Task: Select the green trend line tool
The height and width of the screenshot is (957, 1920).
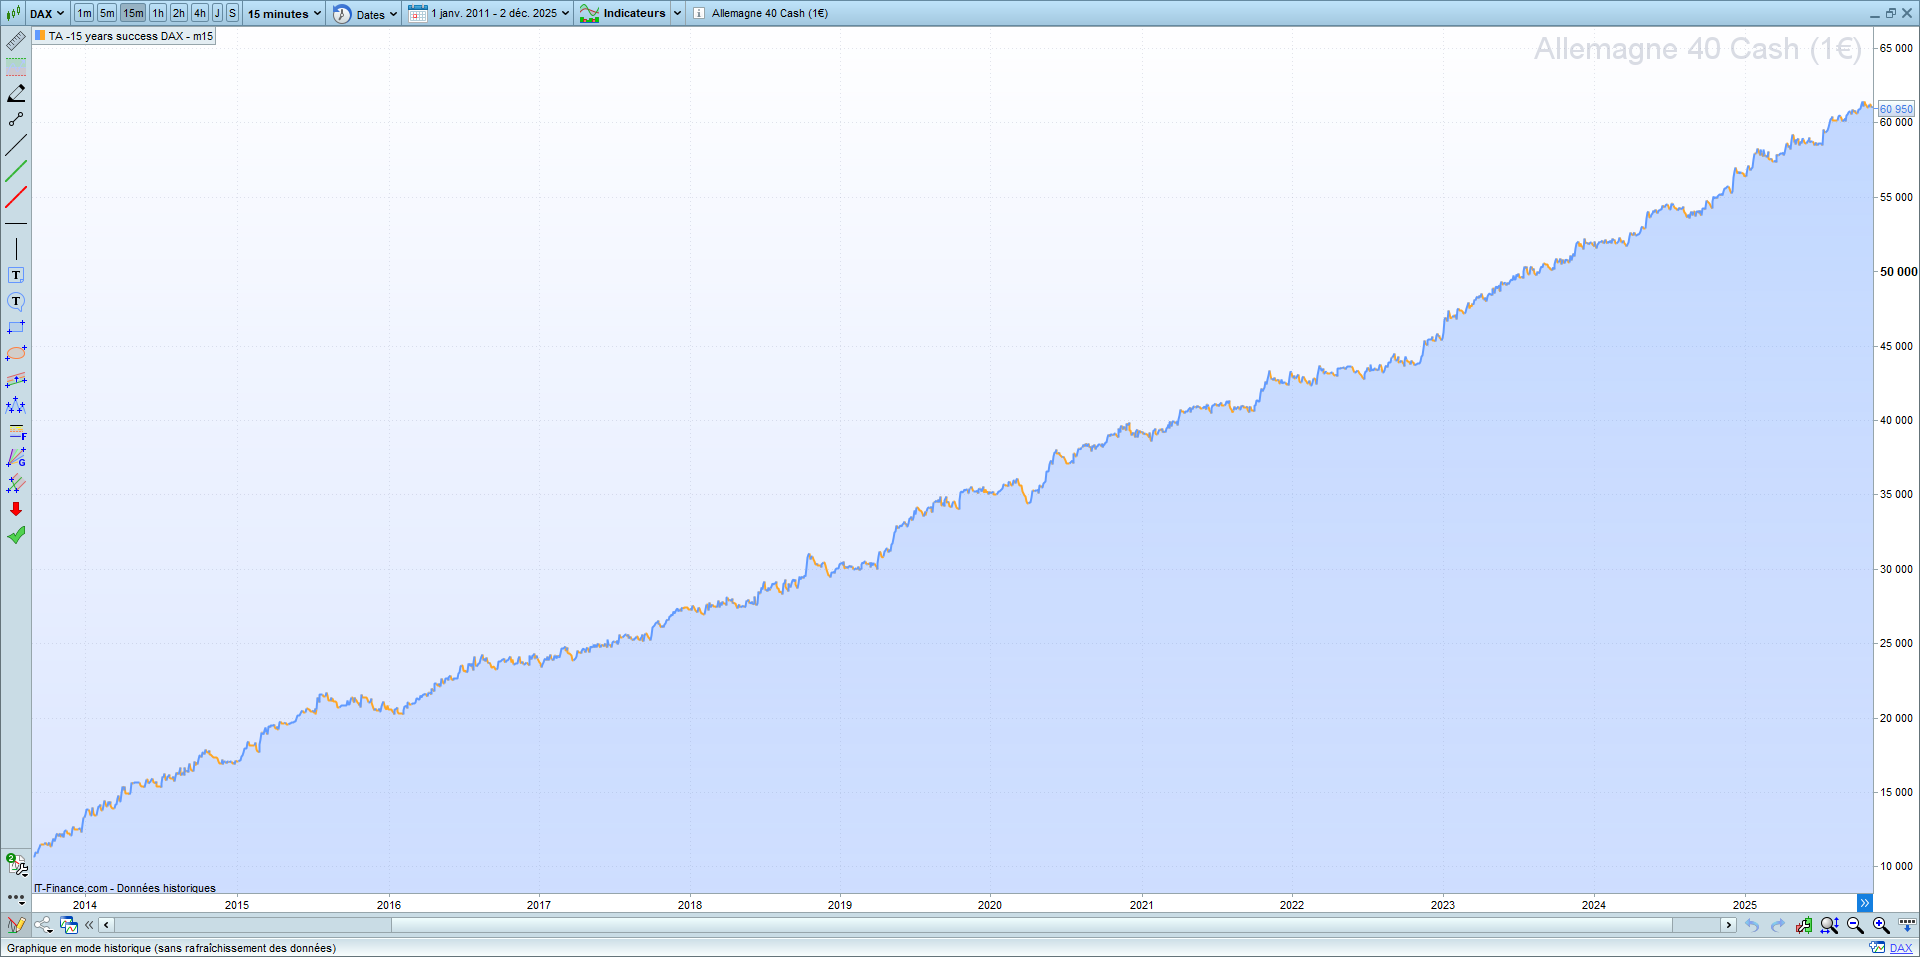Action: 16,171
